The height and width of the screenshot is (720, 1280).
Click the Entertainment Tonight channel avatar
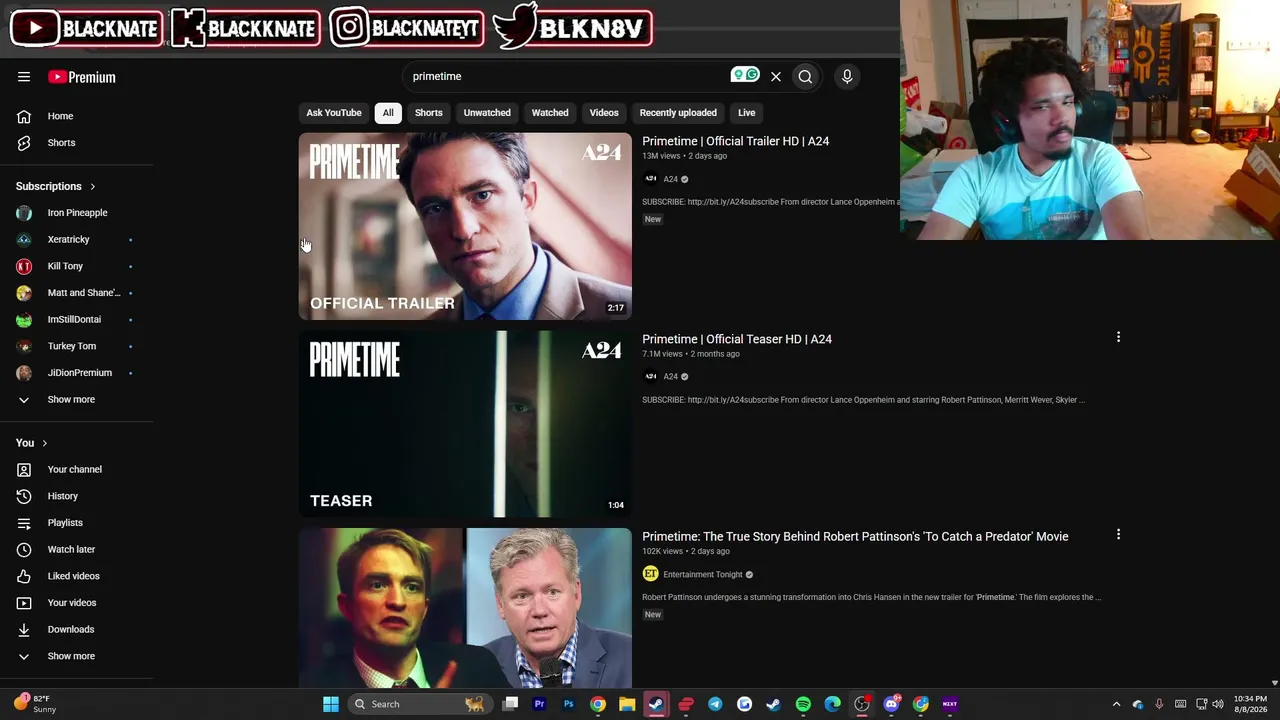point(650,574)
